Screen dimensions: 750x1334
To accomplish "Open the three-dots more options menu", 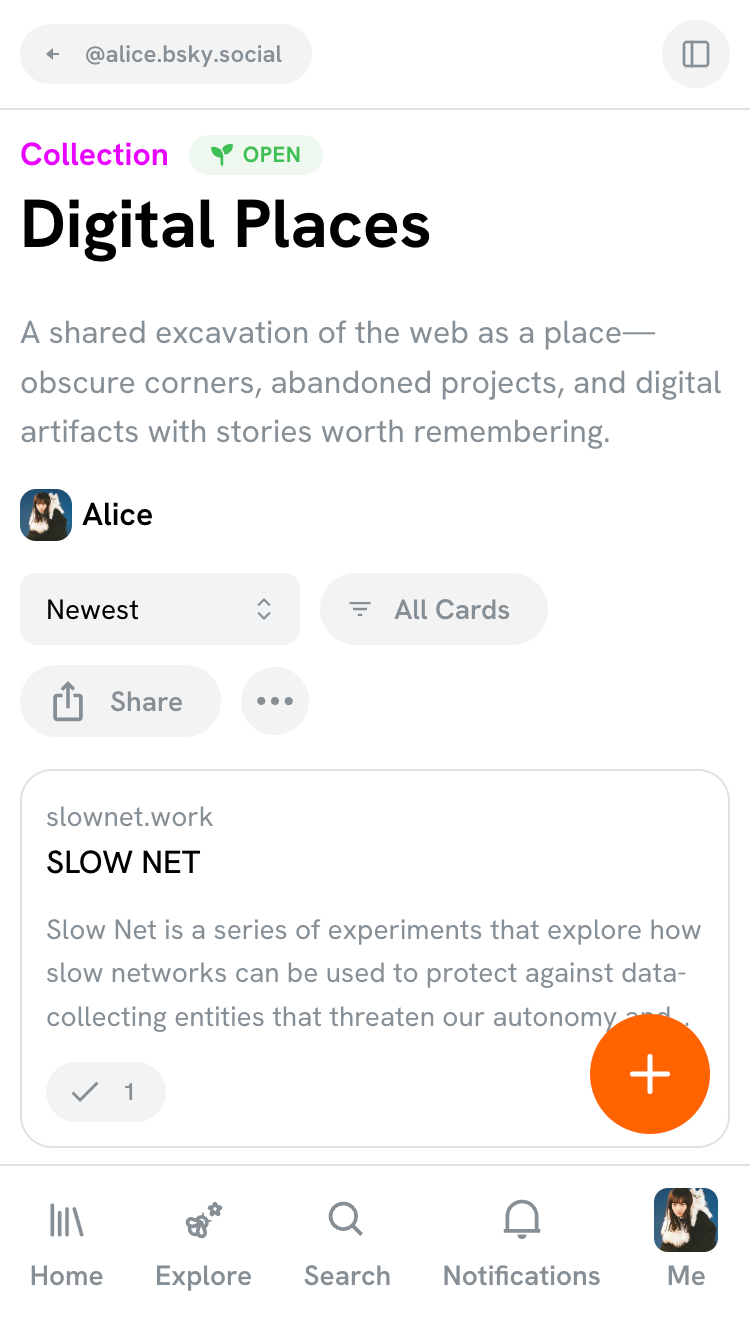I will click(x=275, y=701).
